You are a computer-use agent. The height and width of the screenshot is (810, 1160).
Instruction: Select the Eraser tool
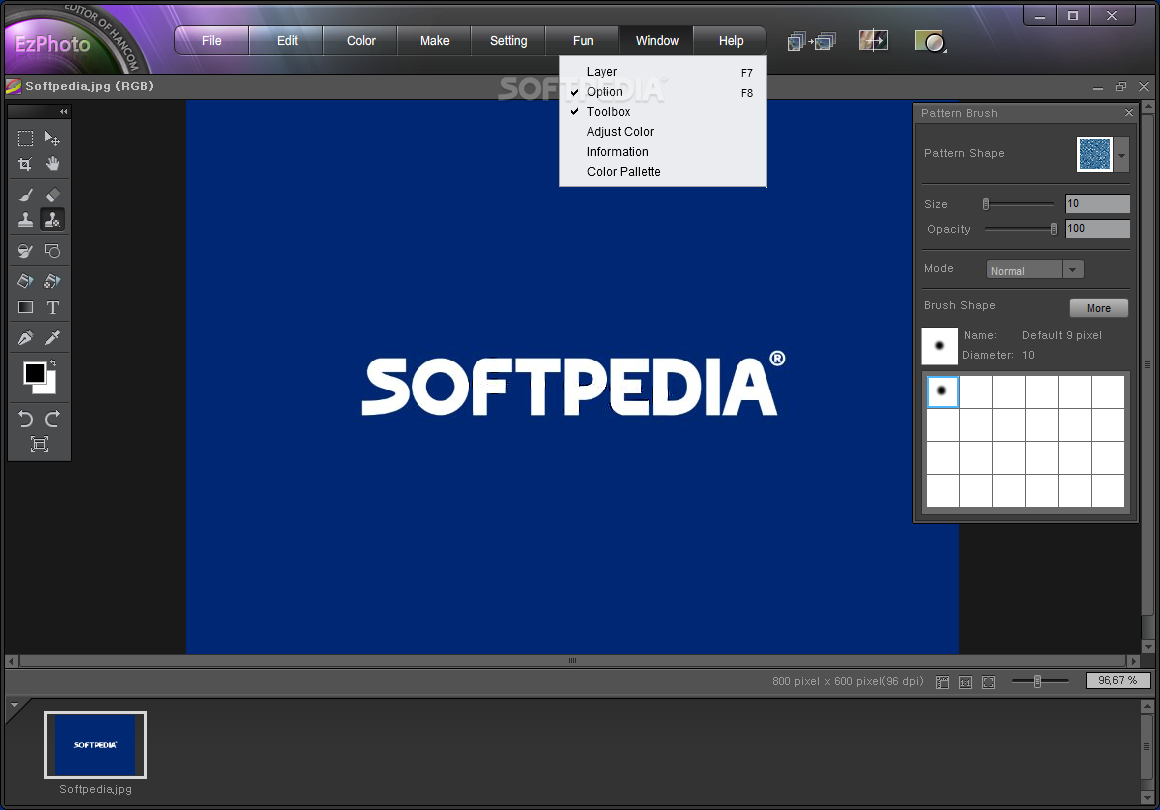[52, 195]
